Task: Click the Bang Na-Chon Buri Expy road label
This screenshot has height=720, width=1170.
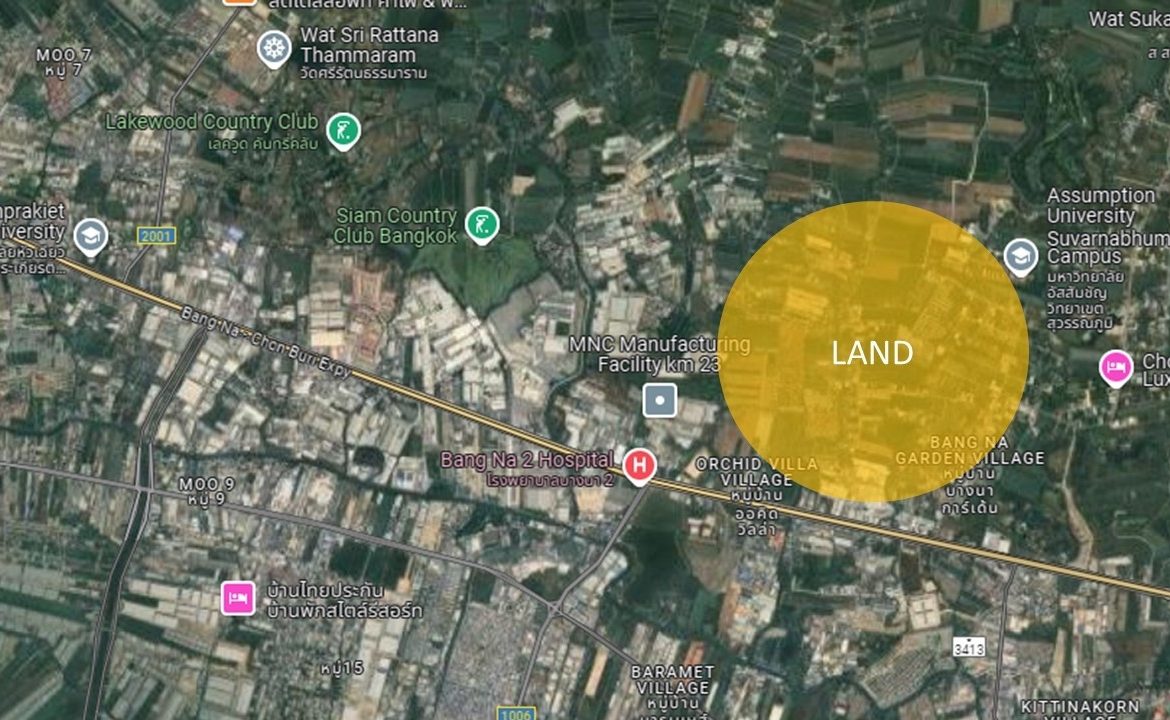Action: (266, 342)
